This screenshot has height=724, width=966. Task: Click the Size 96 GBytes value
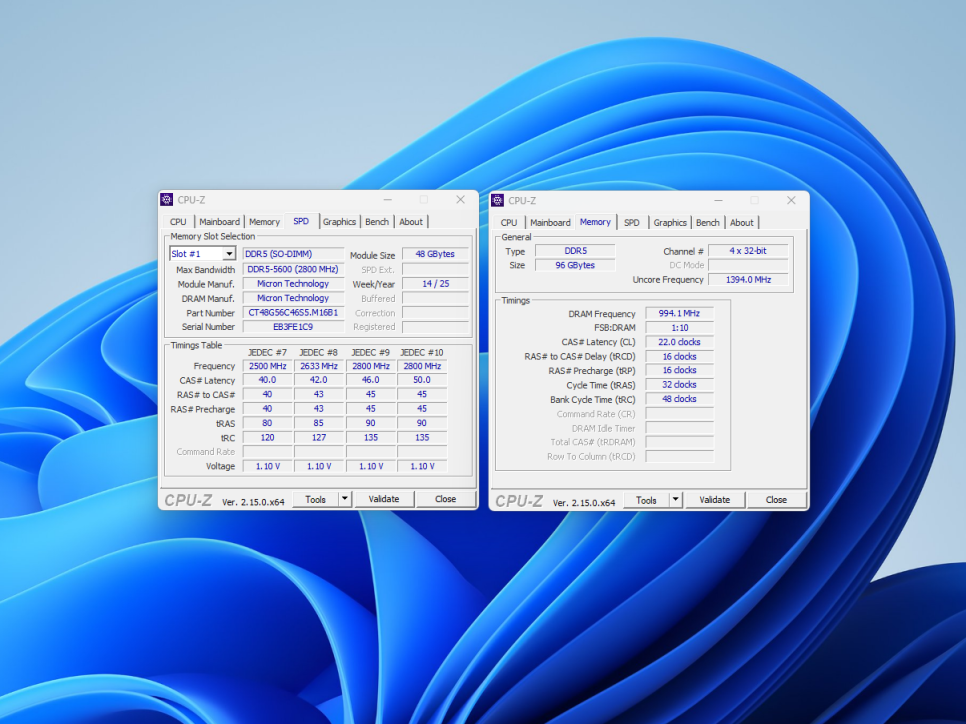tap(575, 265)
